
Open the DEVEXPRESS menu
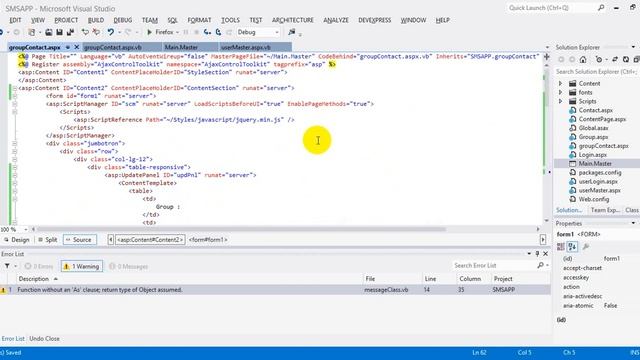click(x=375, y=20)
